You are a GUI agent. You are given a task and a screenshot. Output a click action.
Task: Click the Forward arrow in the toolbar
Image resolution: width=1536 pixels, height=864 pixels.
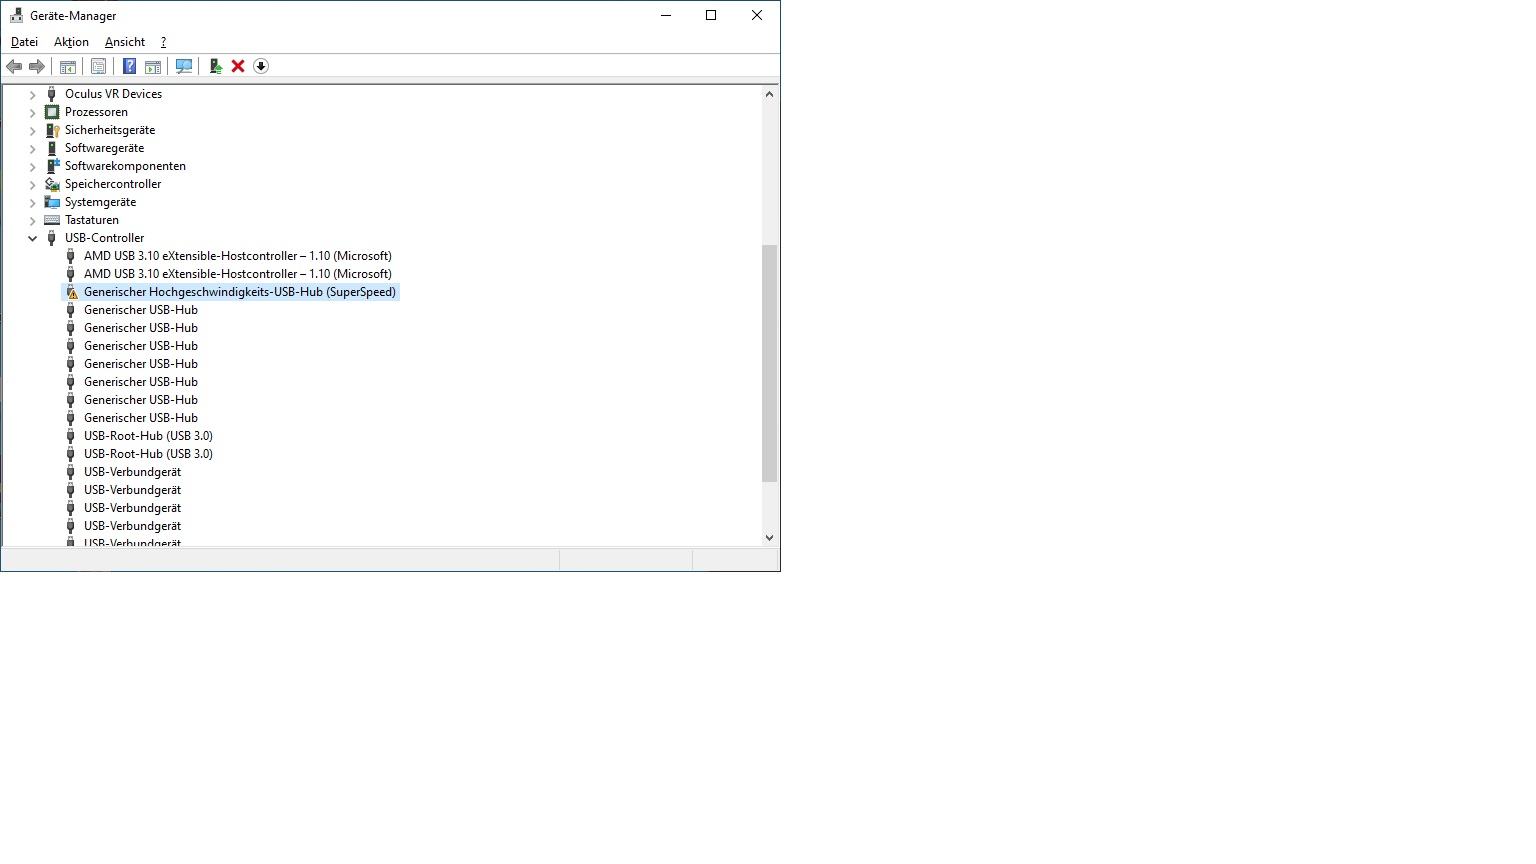(37, 66)
